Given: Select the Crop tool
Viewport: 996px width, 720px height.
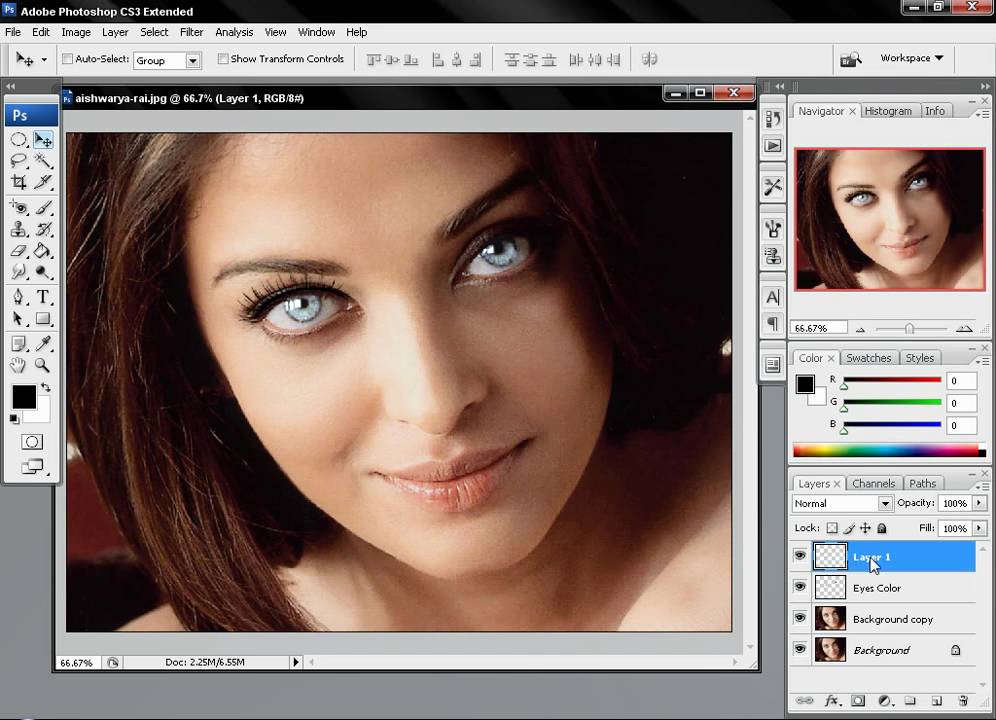Looking at the screenshot, I should click(18, 182).
